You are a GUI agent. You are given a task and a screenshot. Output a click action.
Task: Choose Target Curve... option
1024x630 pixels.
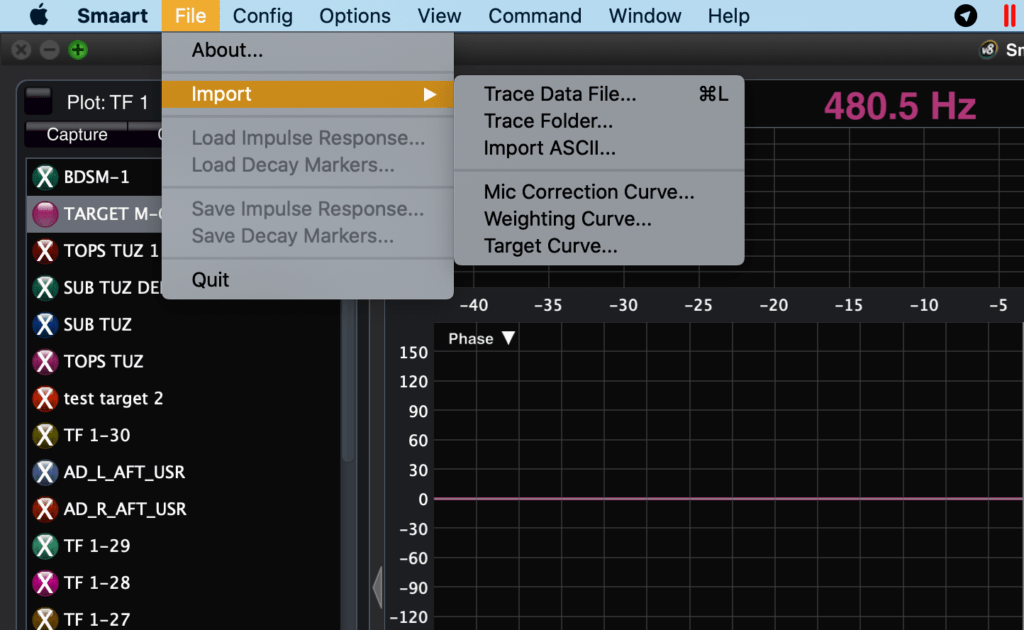[x=599, y=246]
